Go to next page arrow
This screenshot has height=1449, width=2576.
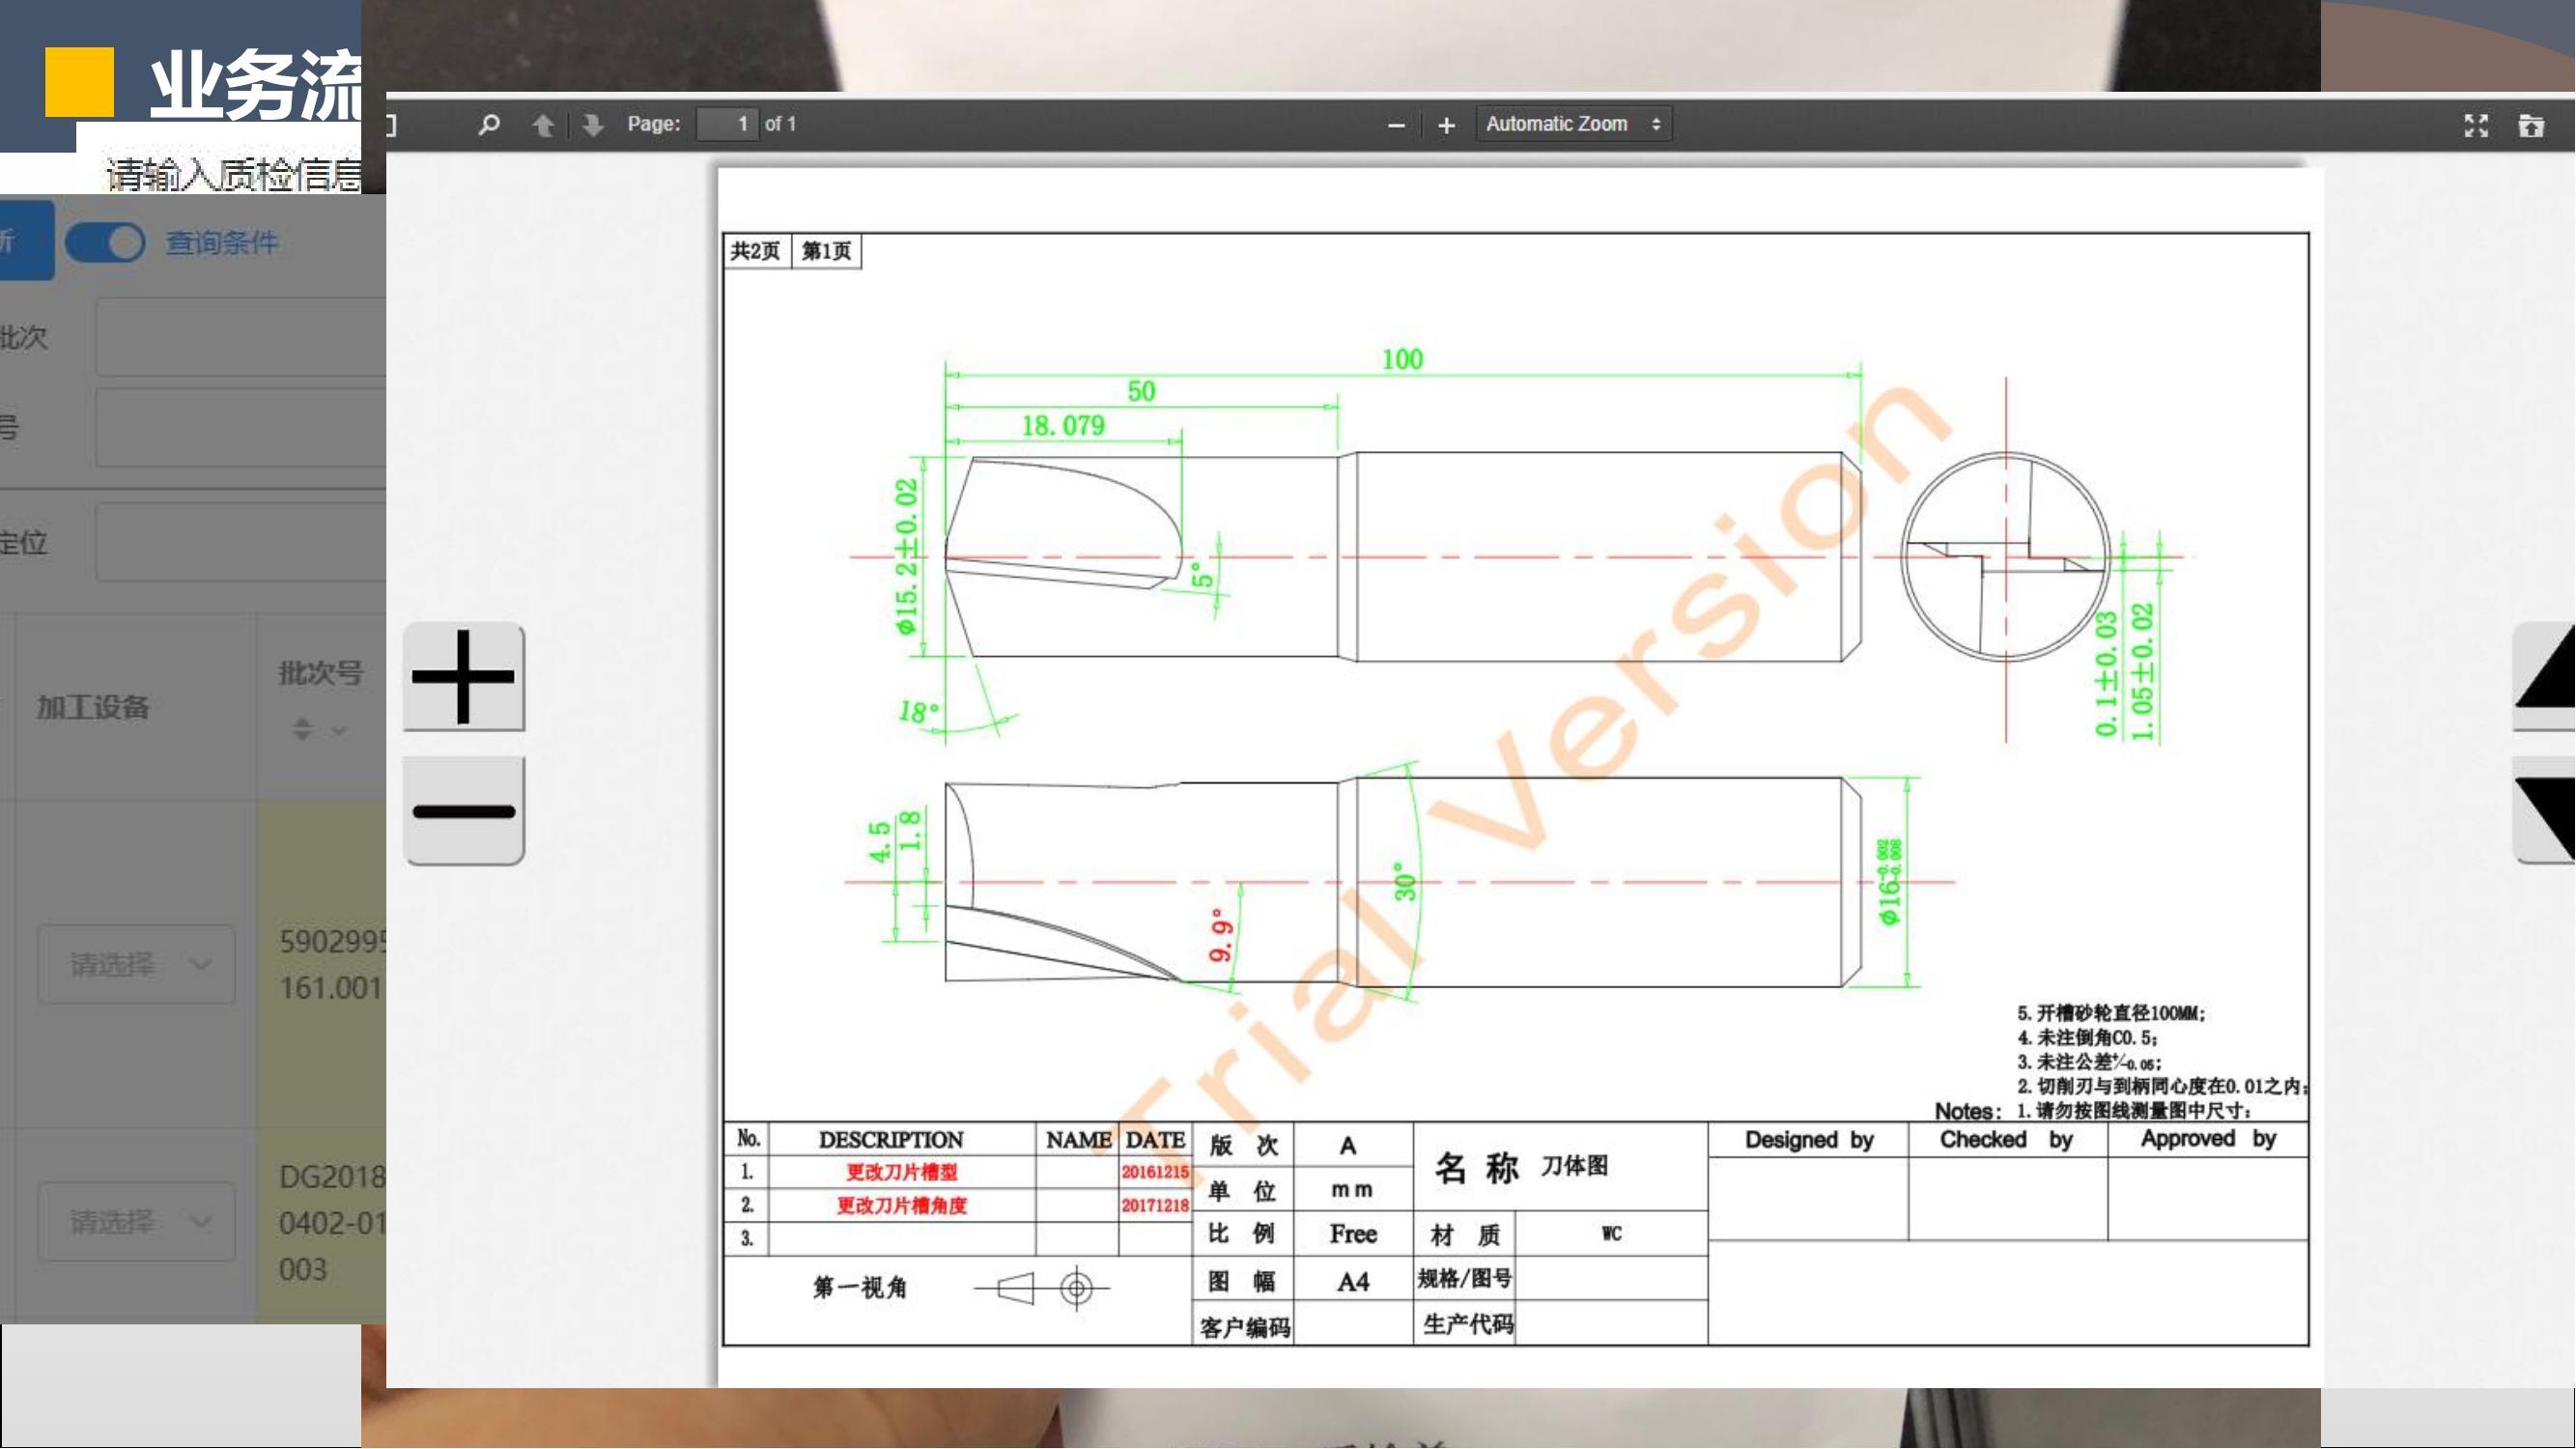(x=593, y=125)
